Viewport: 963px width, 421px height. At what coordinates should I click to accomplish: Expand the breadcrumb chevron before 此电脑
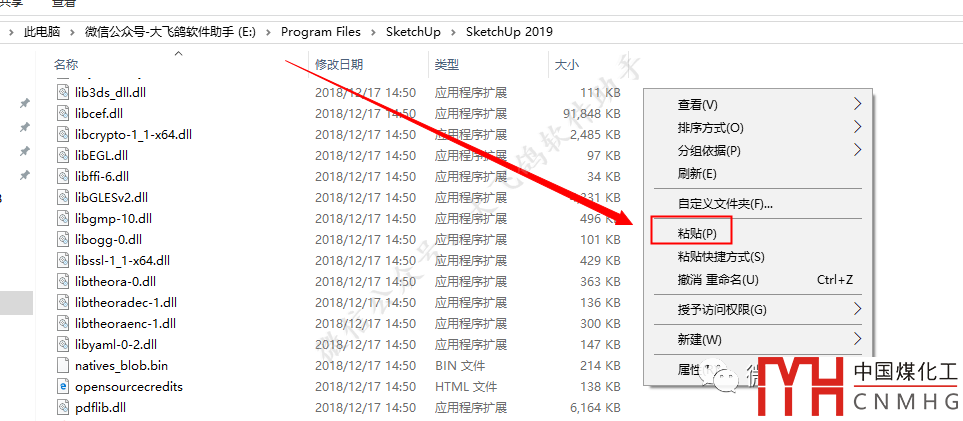click(x=12, y=32)
